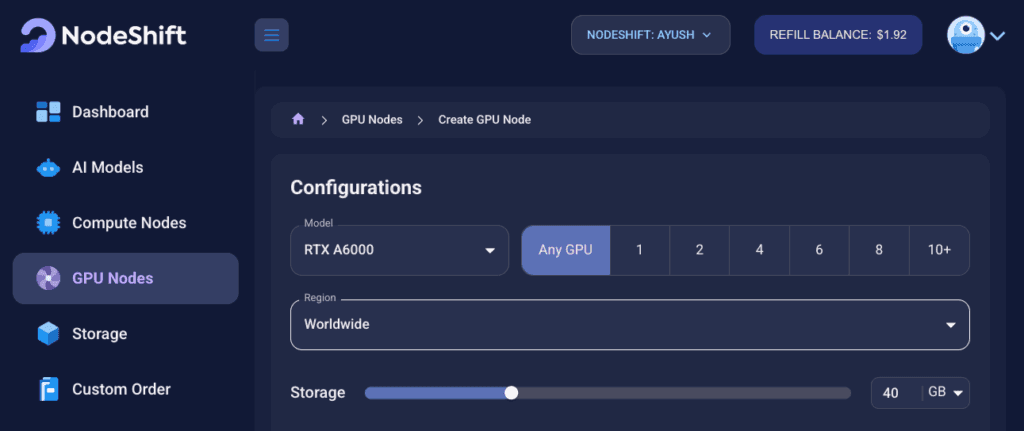1024x431 pixels.
Task: Select 8 GPU count option
Action: pyautogui.click(x=879, y=250)
